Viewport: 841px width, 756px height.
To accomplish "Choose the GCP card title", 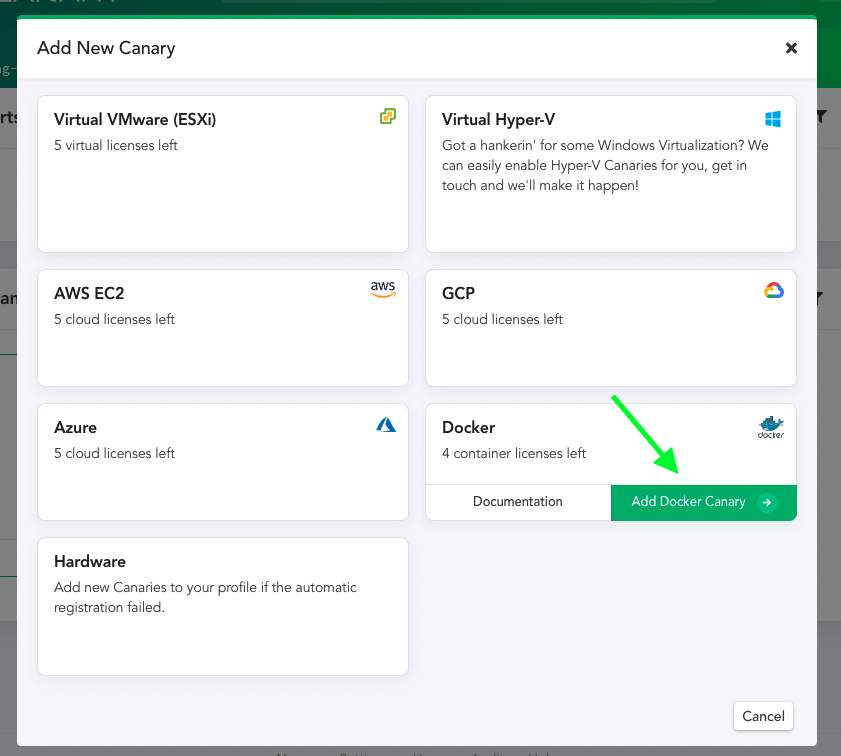I will pos(459,293).
